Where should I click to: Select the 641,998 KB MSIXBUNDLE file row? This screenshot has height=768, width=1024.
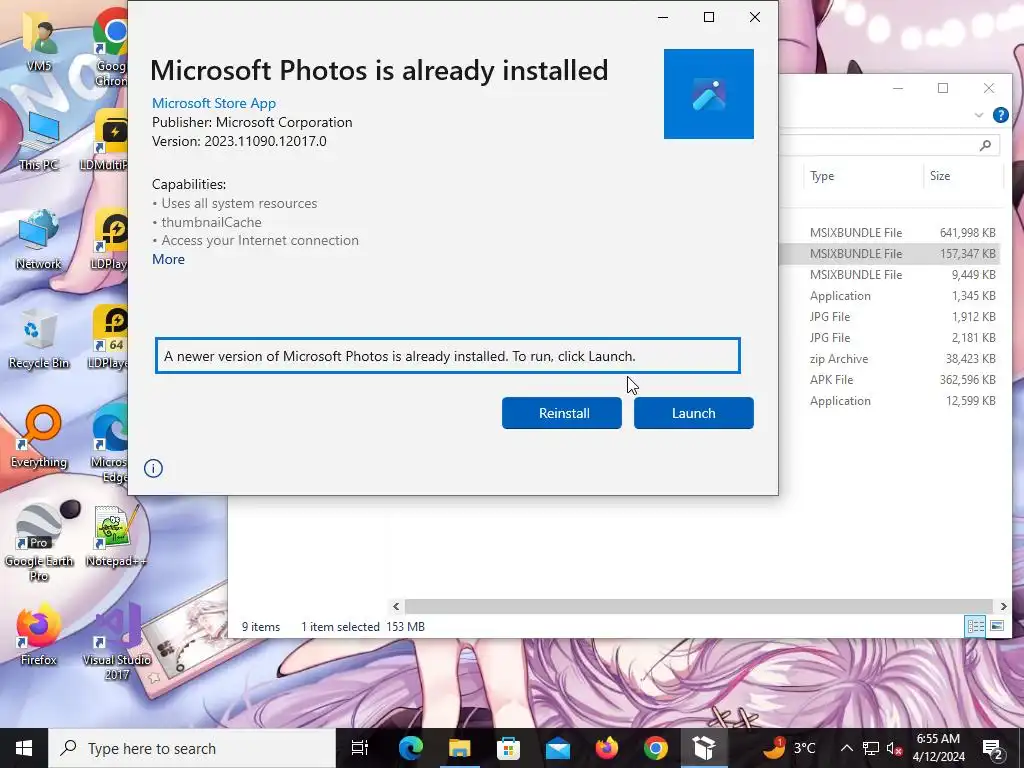point(889,232)
